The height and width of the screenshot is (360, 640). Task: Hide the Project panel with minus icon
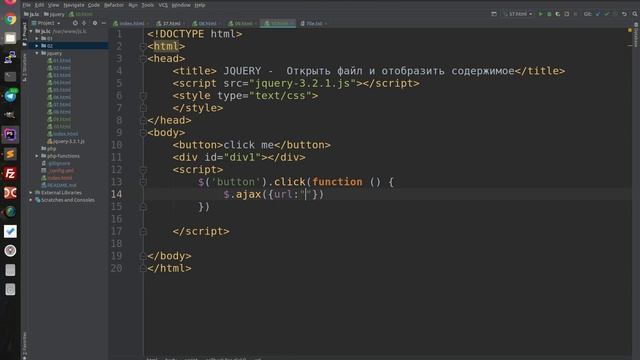tap(104, 23)
